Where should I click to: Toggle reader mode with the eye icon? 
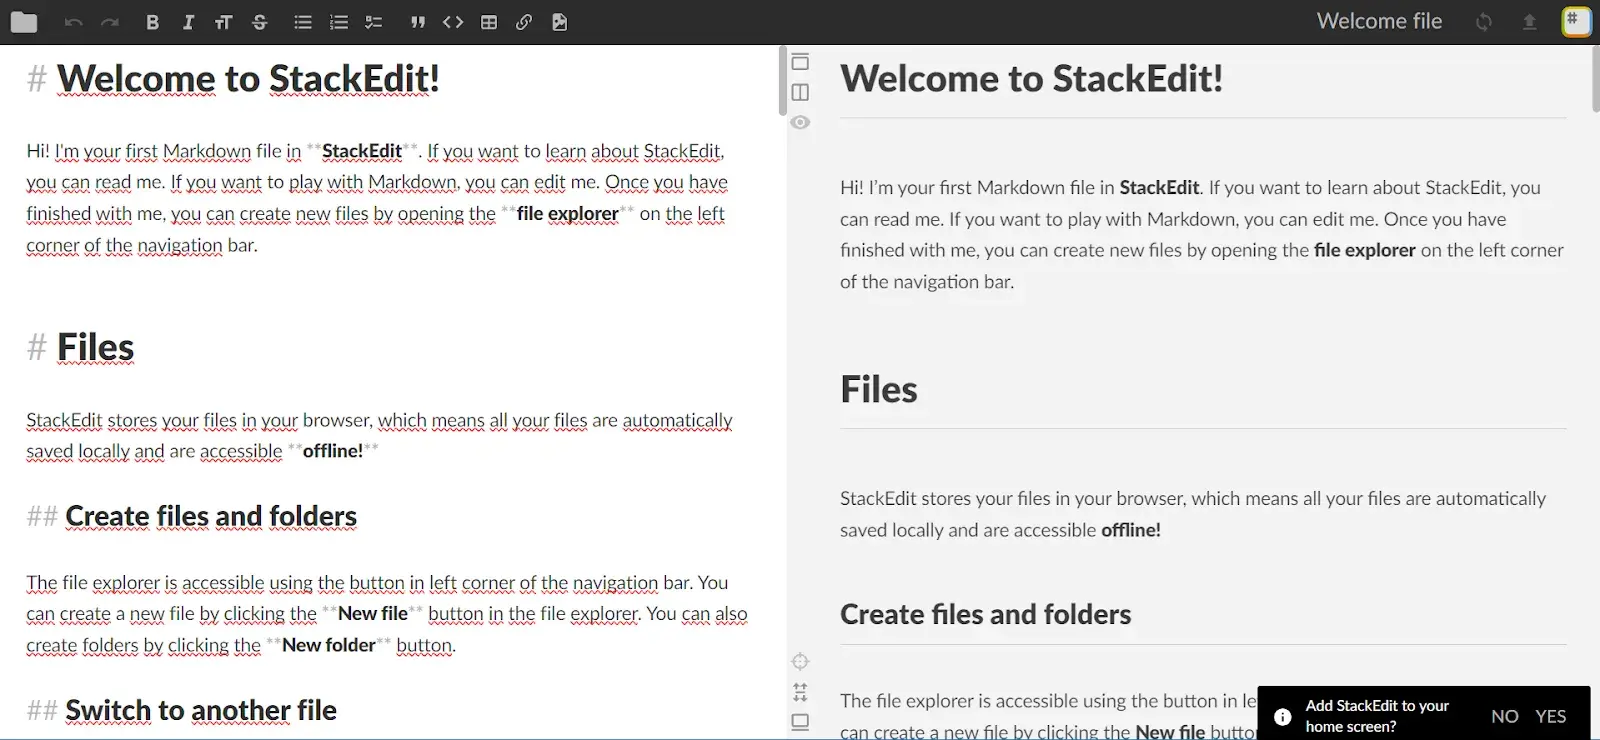(800, 122)
